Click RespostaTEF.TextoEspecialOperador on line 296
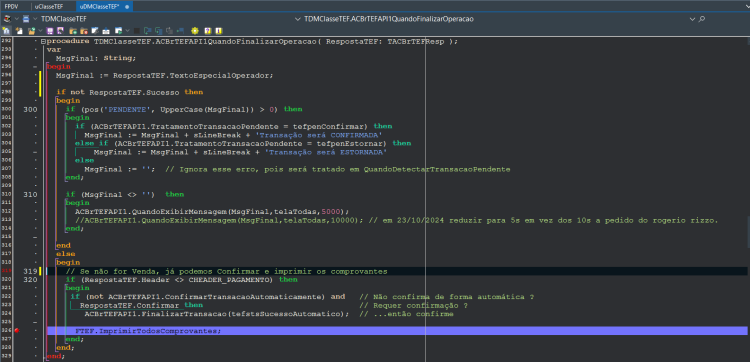 coord(191,75)
